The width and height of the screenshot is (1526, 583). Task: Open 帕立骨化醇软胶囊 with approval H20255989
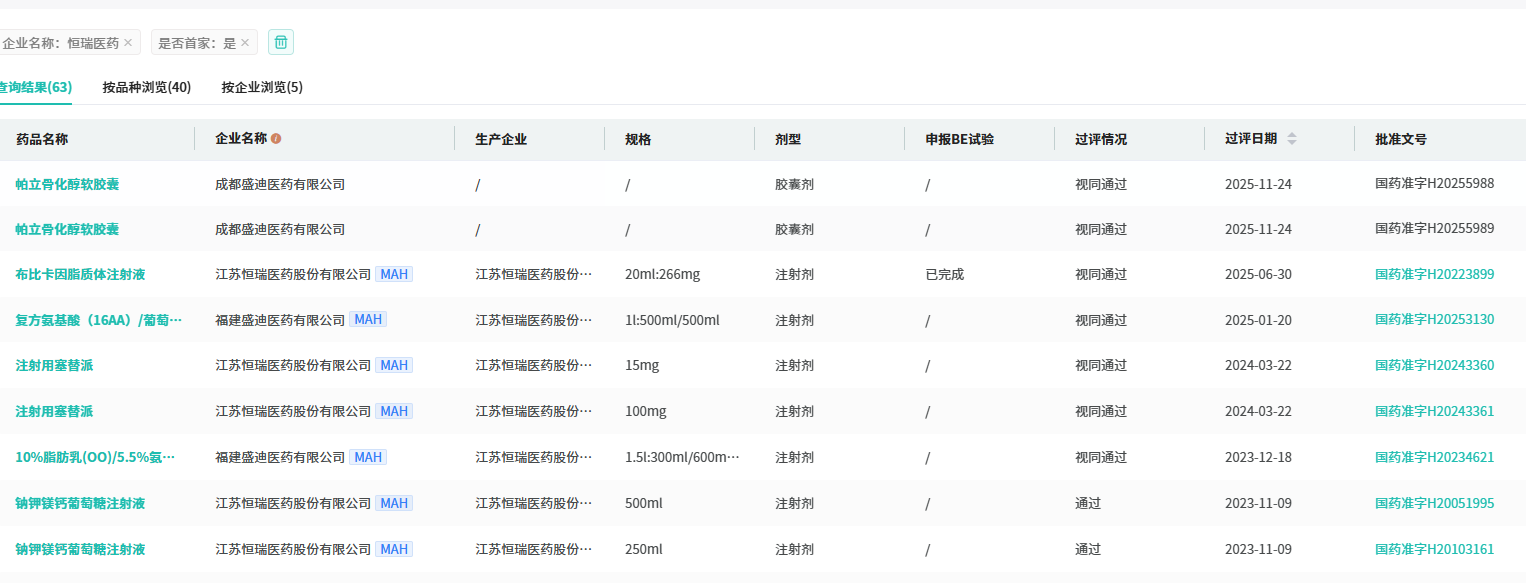(67, 229)
